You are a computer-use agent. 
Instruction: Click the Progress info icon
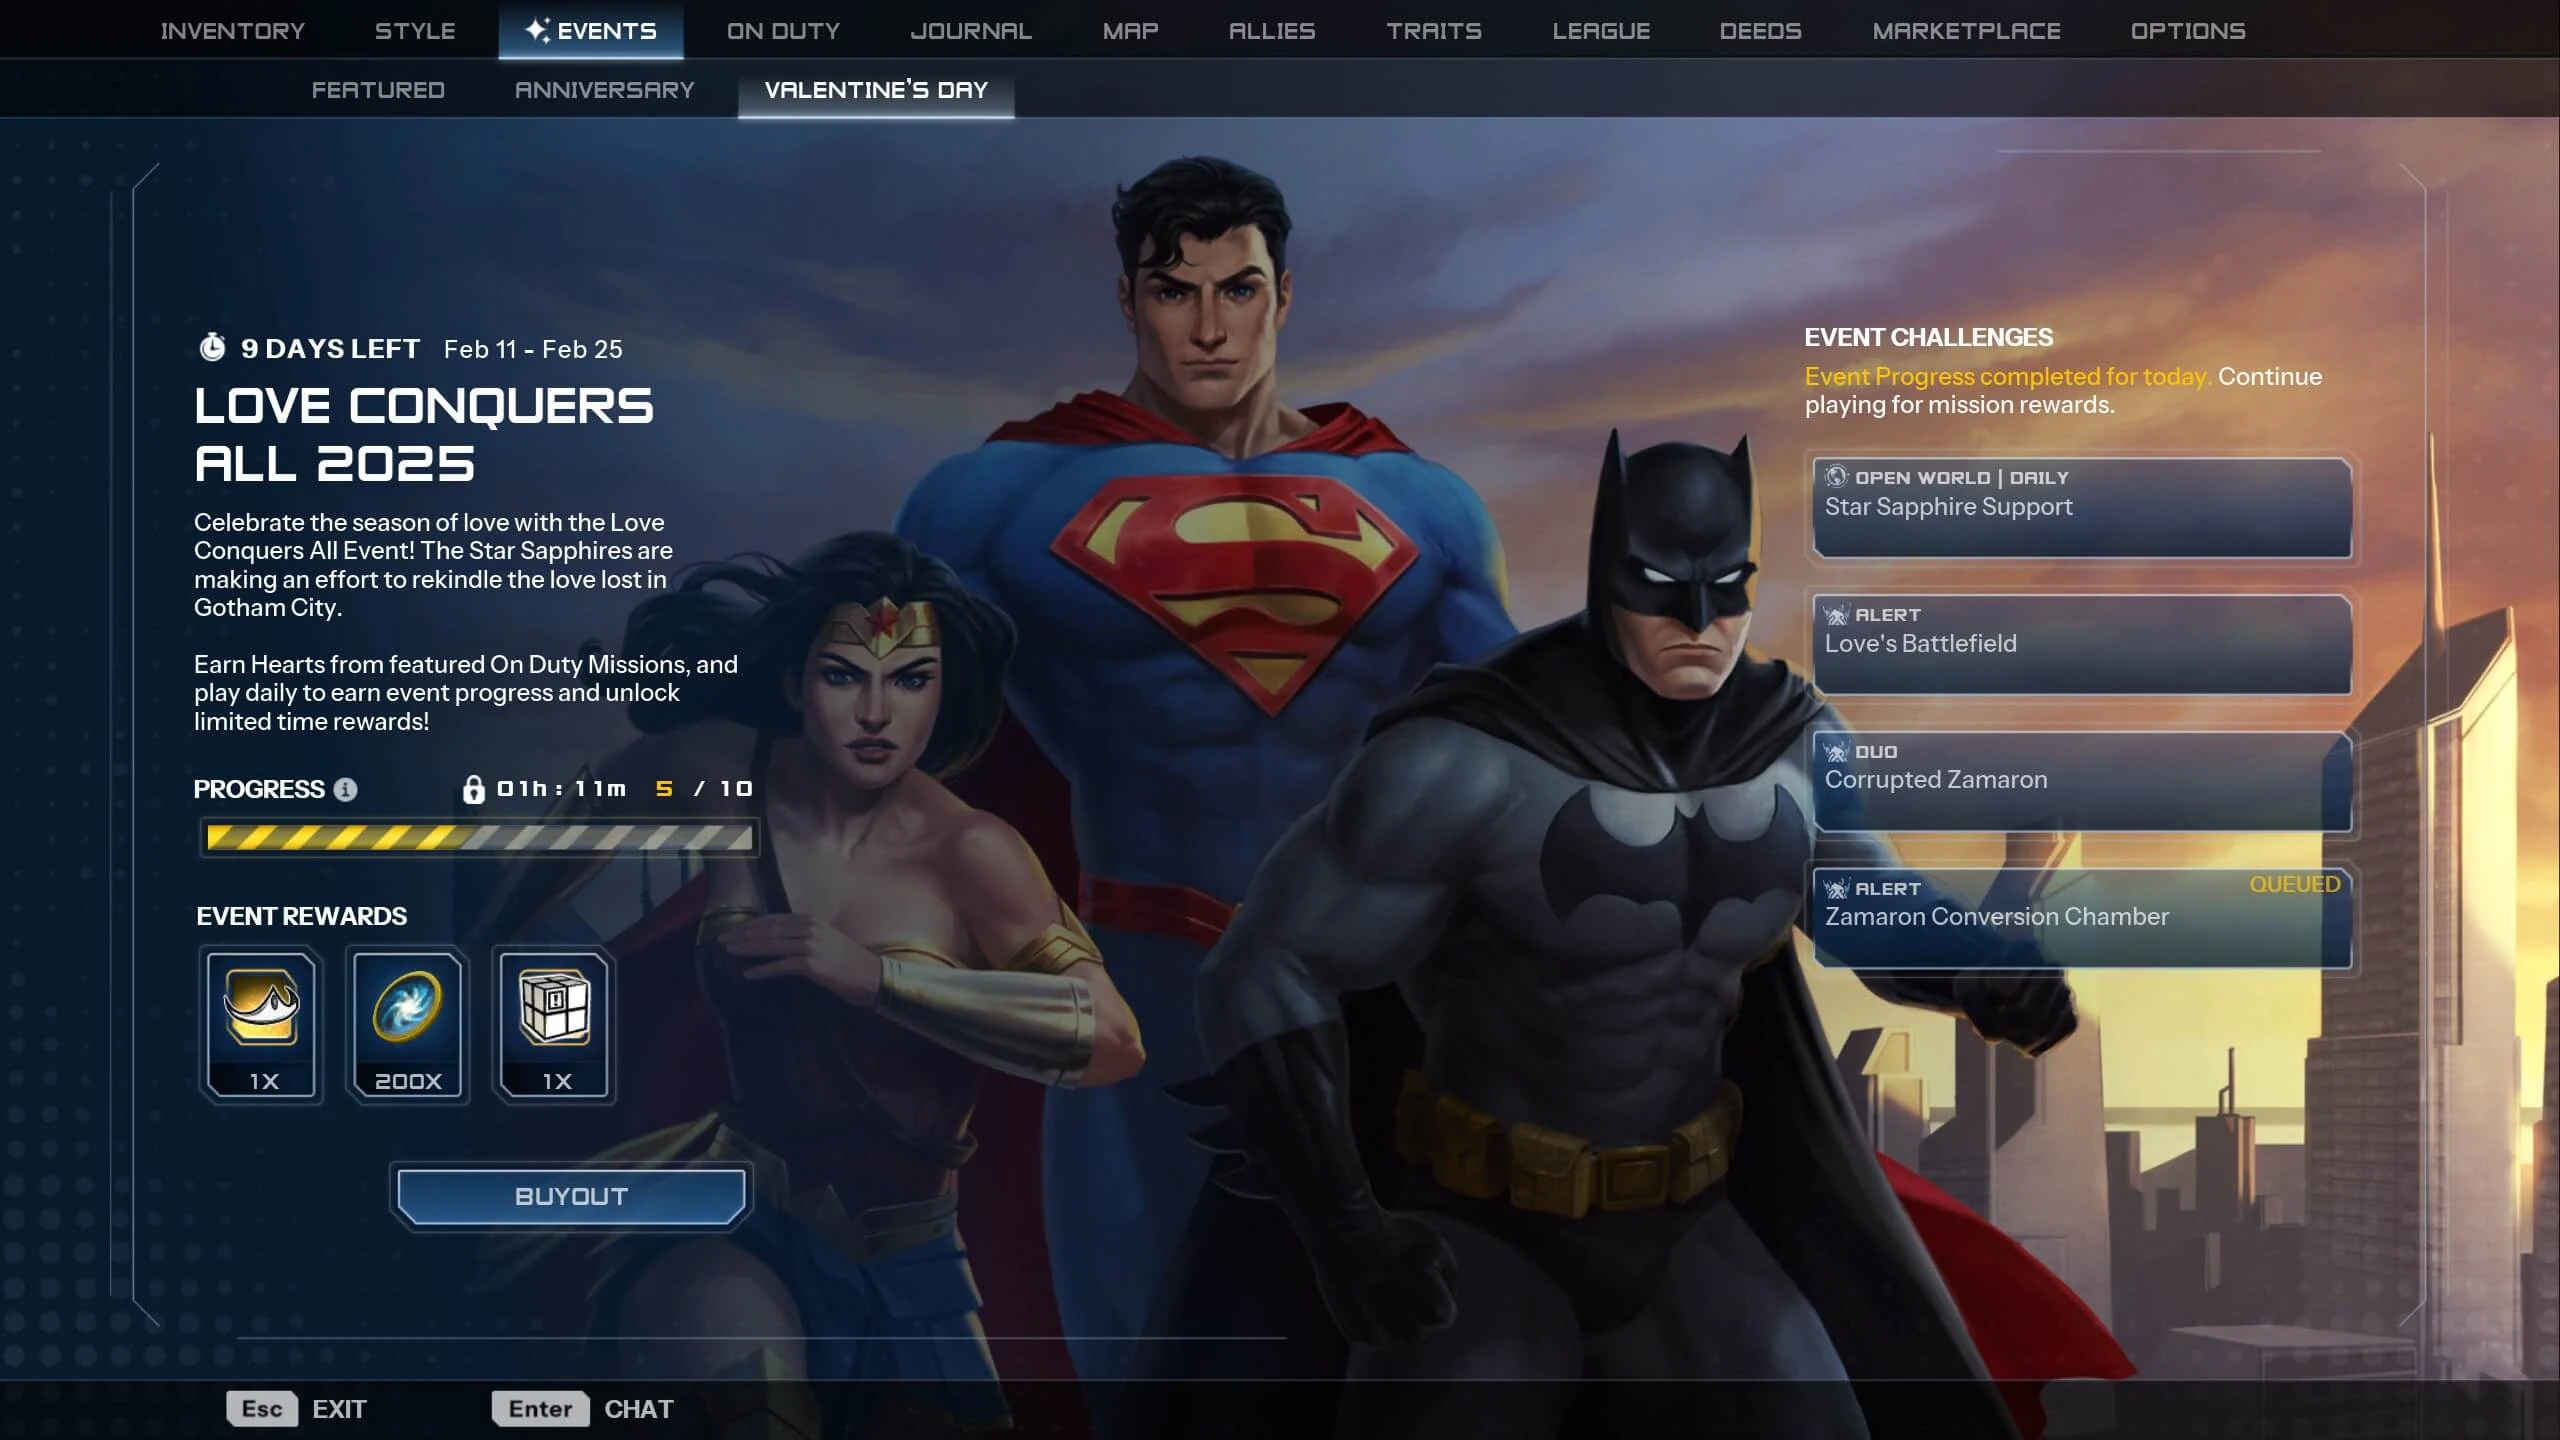click(x=346, y=789)
